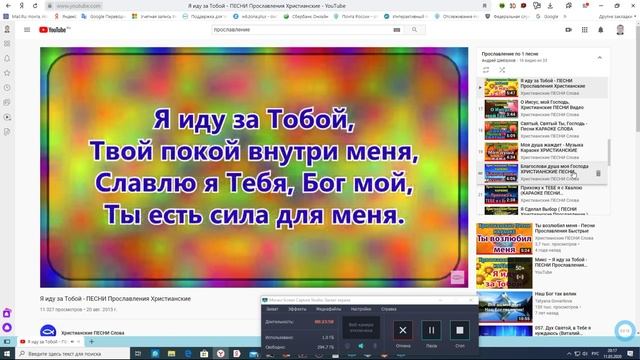Open the Windows action center icon
Image resolution: width=640 pixels, height=360 pixels.
coord(631,353)
